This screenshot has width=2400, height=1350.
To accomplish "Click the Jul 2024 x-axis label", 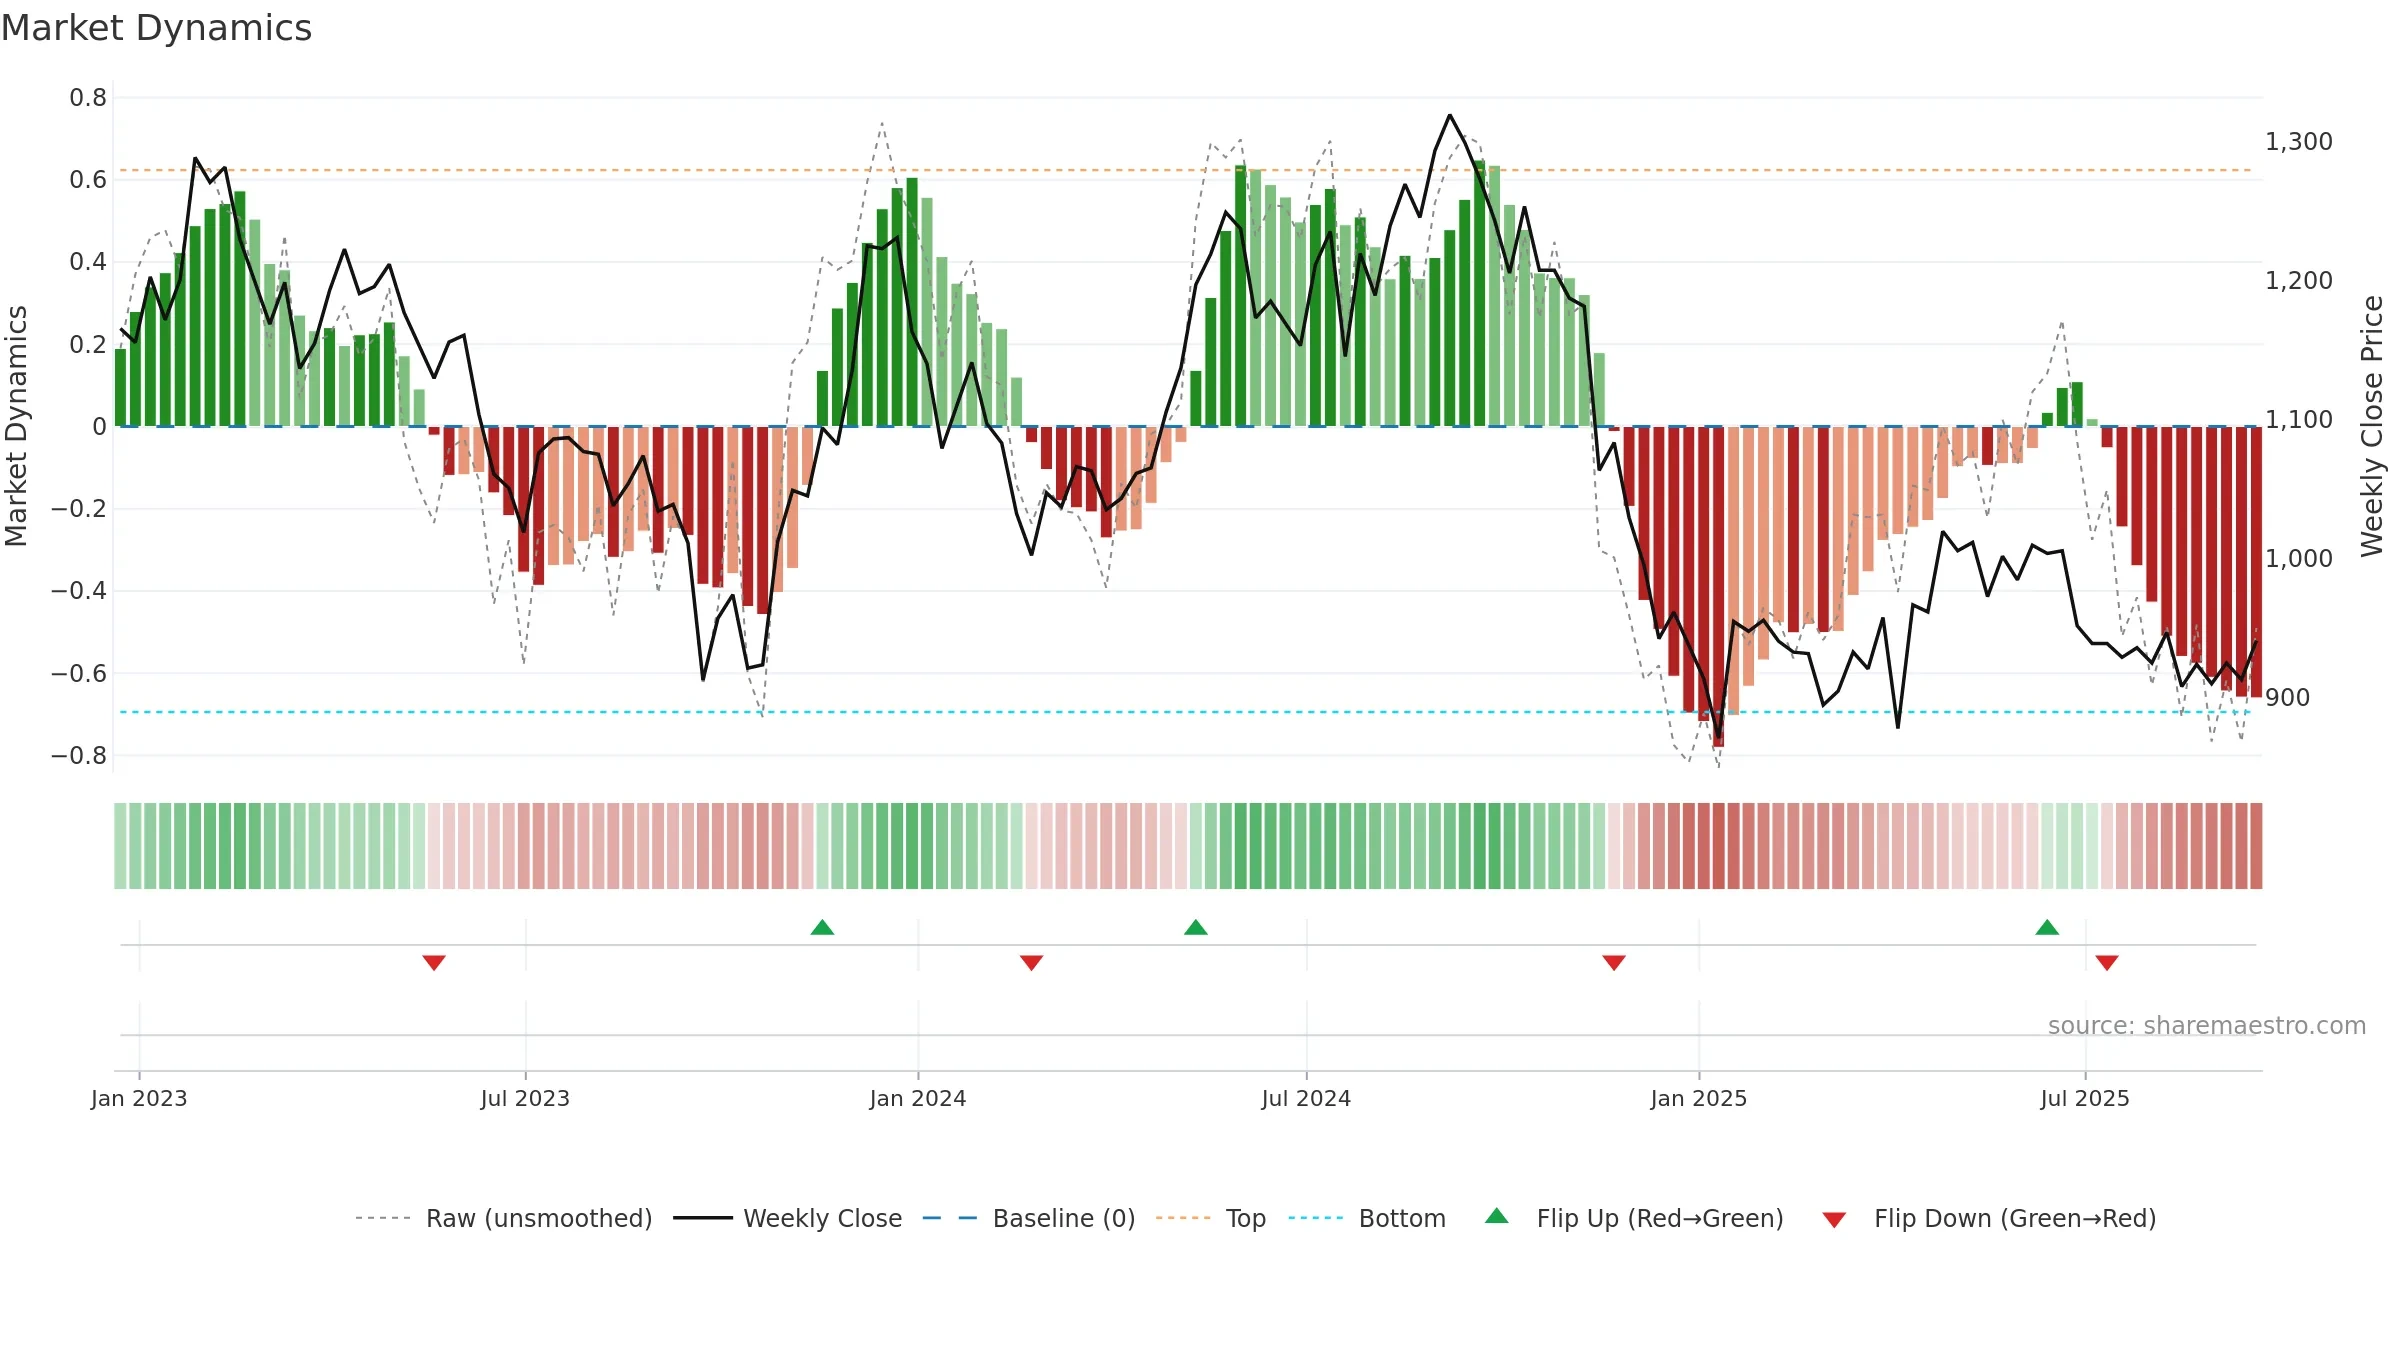I will click(1306, 1098).
